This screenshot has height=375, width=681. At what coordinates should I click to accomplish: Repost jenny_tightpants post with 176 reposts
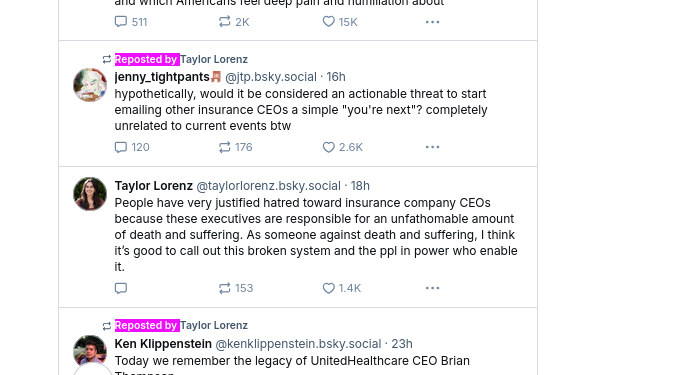tap(235, 147)
